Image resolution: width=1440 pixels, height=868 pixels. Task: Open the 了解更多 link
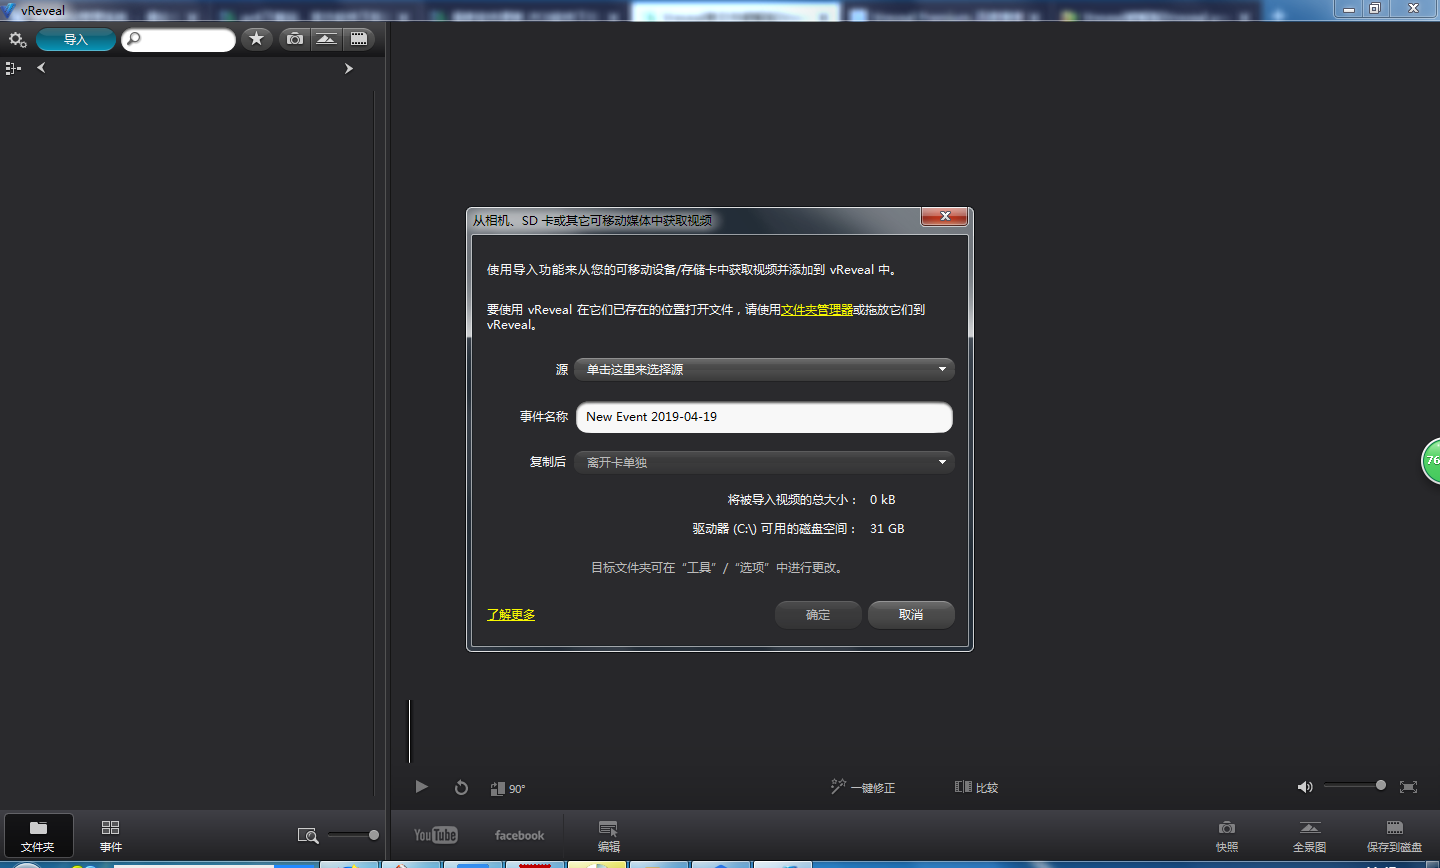(x=510, y=614)
